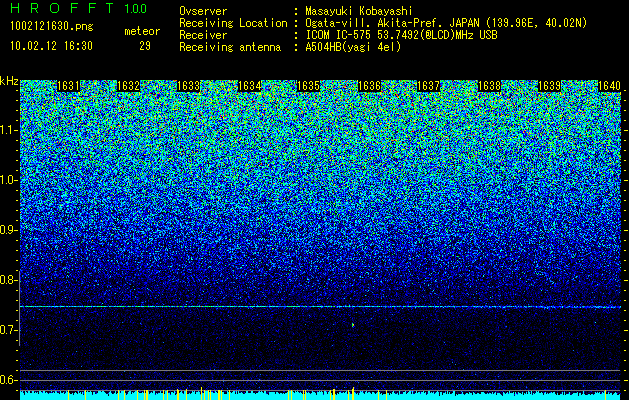Screen dimensions: 629x400
Task: Click the 1.1 frequency axis label
Action: [x=9, y=130]
